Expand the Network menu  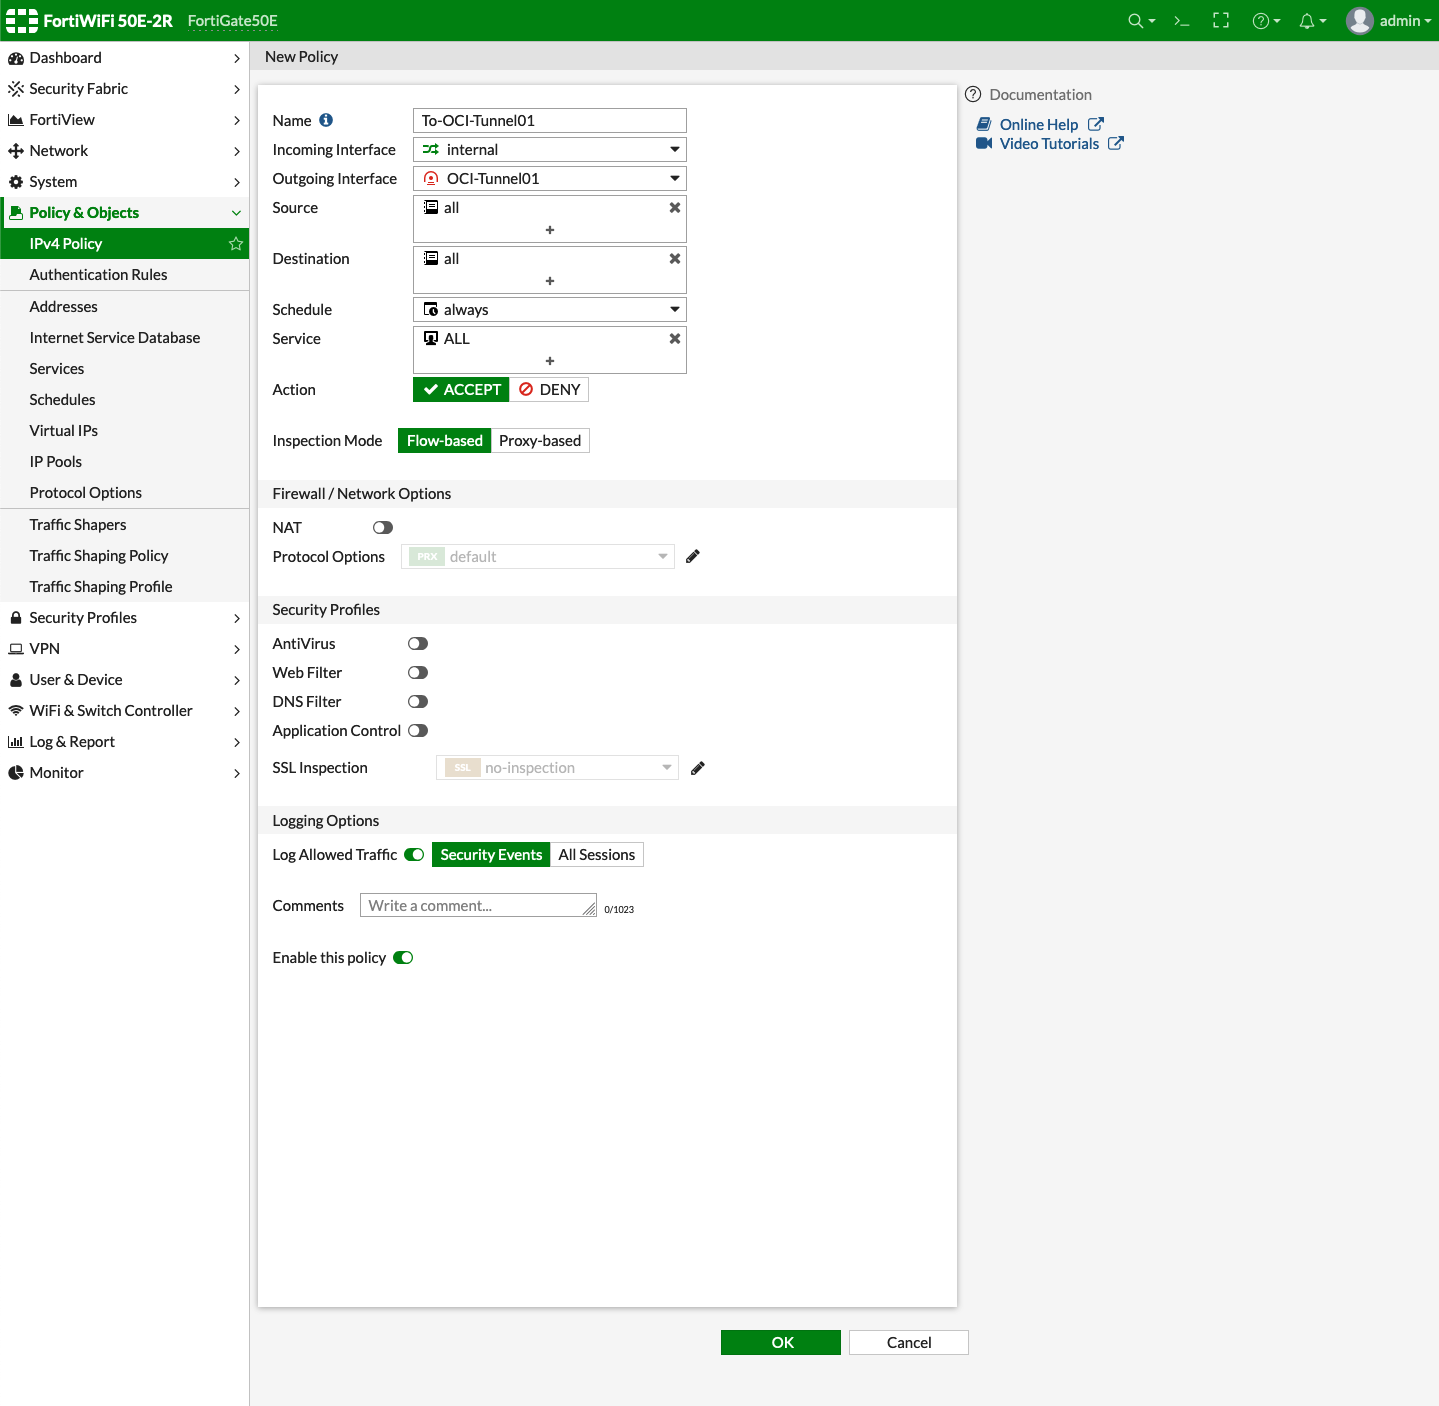point(124,151)
